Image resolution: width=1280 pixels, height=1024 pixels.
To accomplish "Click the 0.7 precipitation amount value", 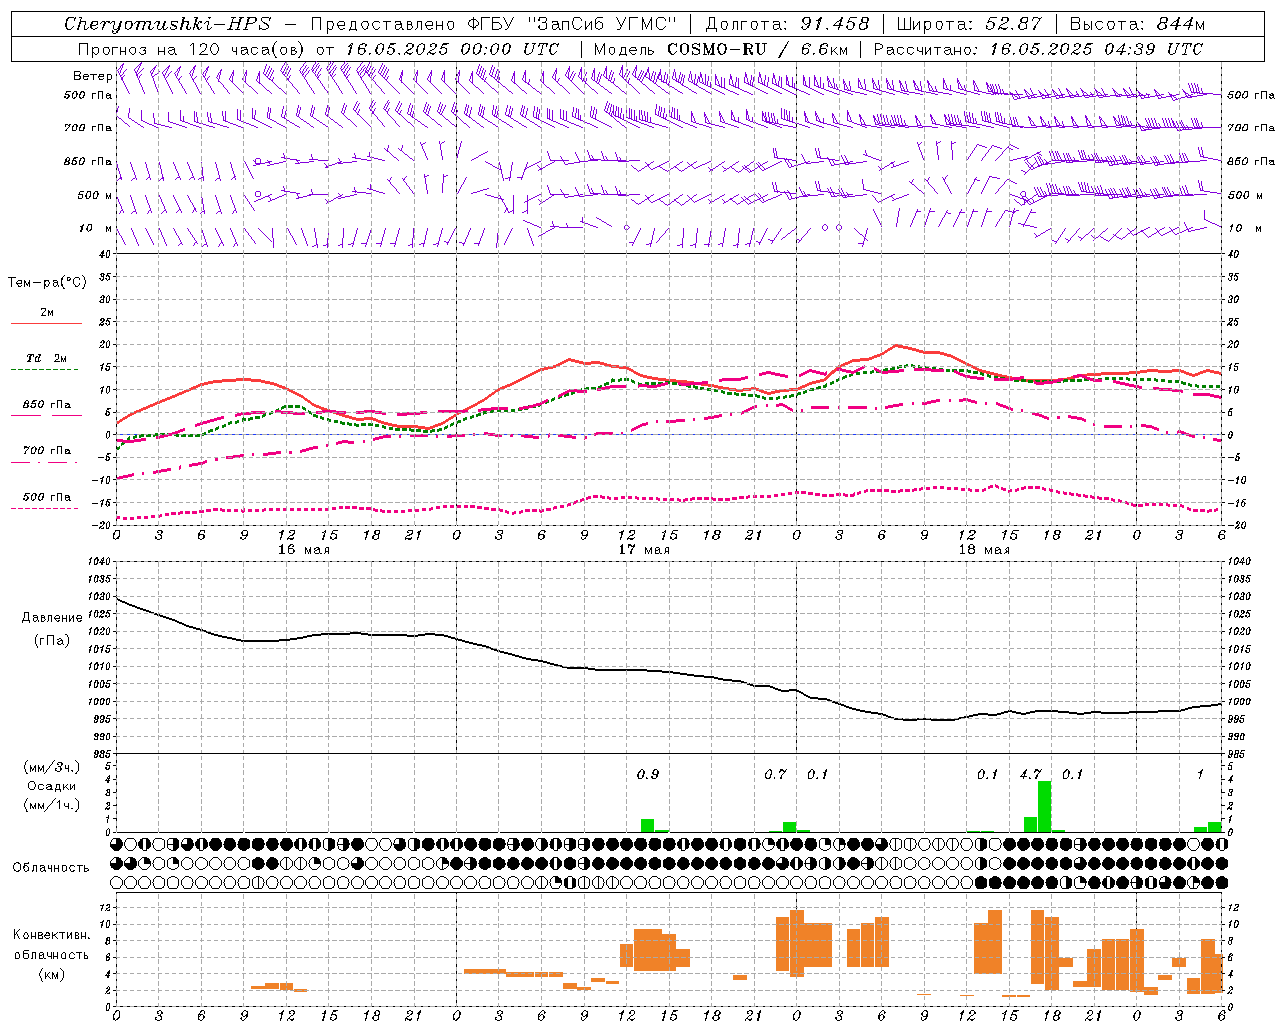I will [775, 774].
